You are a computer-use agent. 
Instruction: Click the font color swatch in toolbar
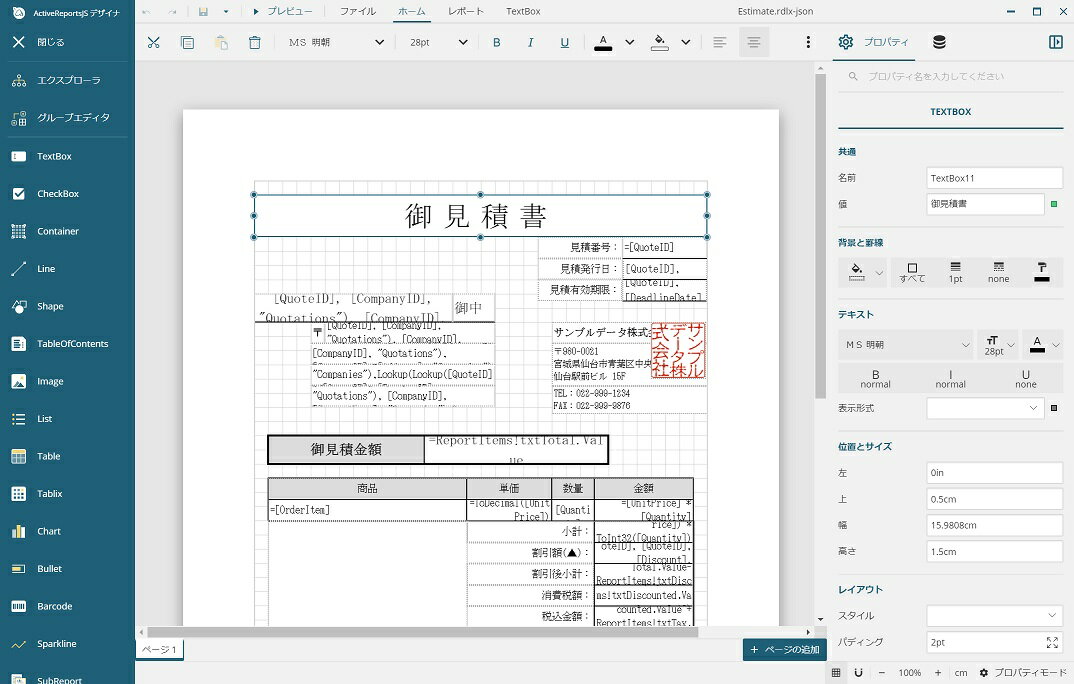point(603,42)
